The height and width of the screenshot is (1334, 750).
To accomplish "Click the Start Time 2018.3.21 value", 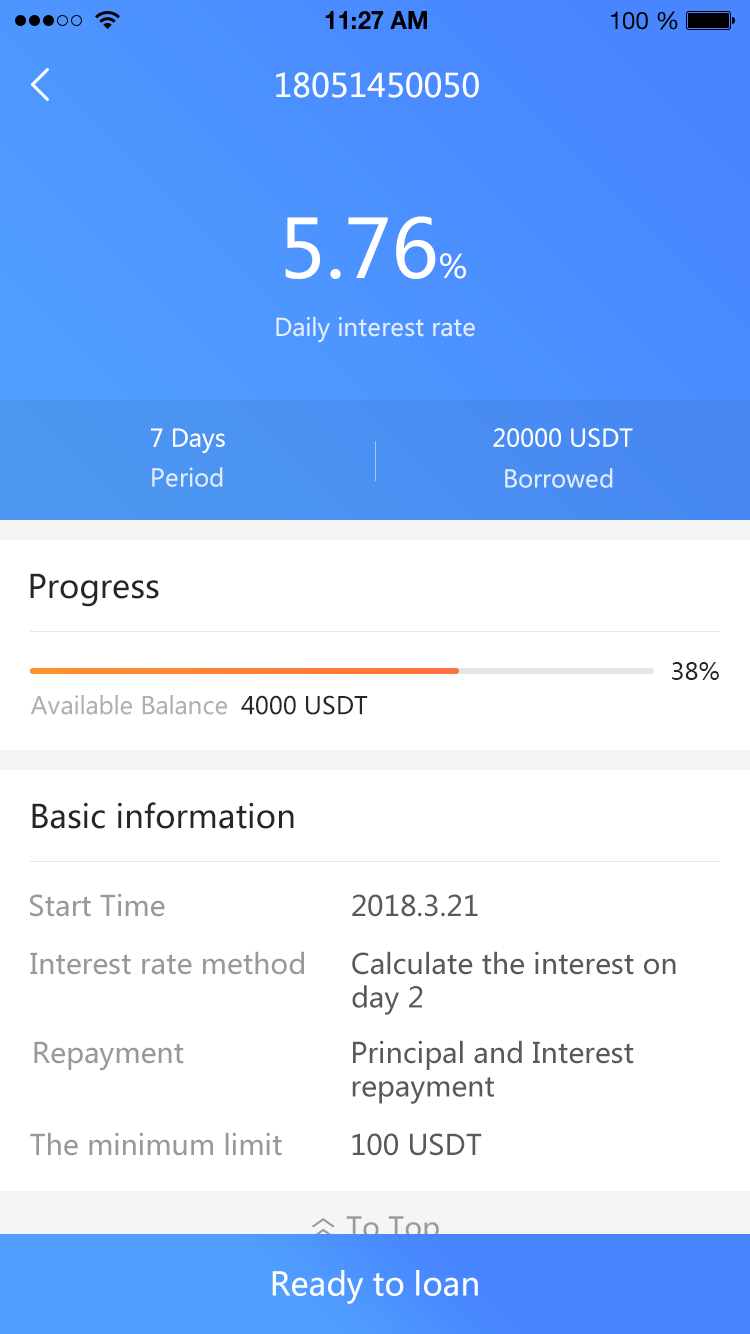I will [415, 906].
